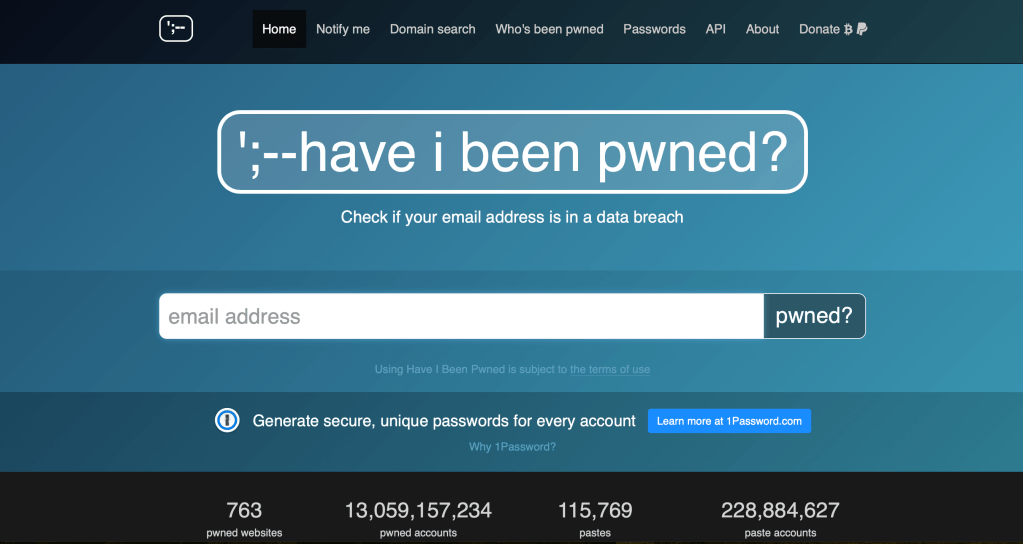
Task: Click the Bitcoin icon beside Donate
Action: click(848, 30)
